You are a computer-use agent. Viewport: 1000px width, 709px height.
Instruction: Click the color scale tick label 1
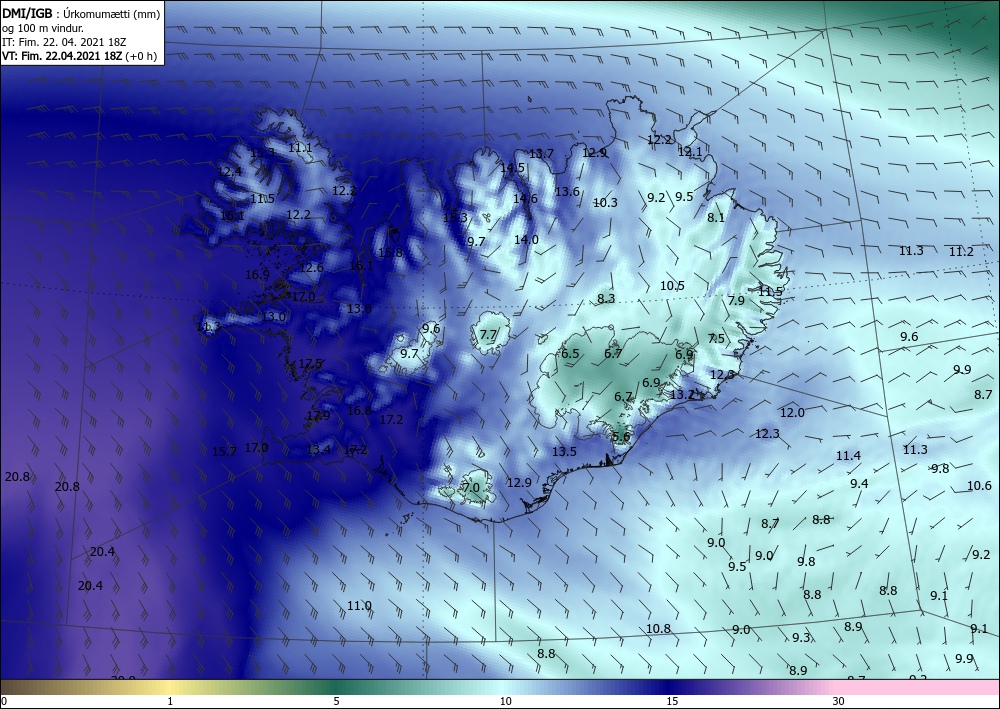click(170, 702)
